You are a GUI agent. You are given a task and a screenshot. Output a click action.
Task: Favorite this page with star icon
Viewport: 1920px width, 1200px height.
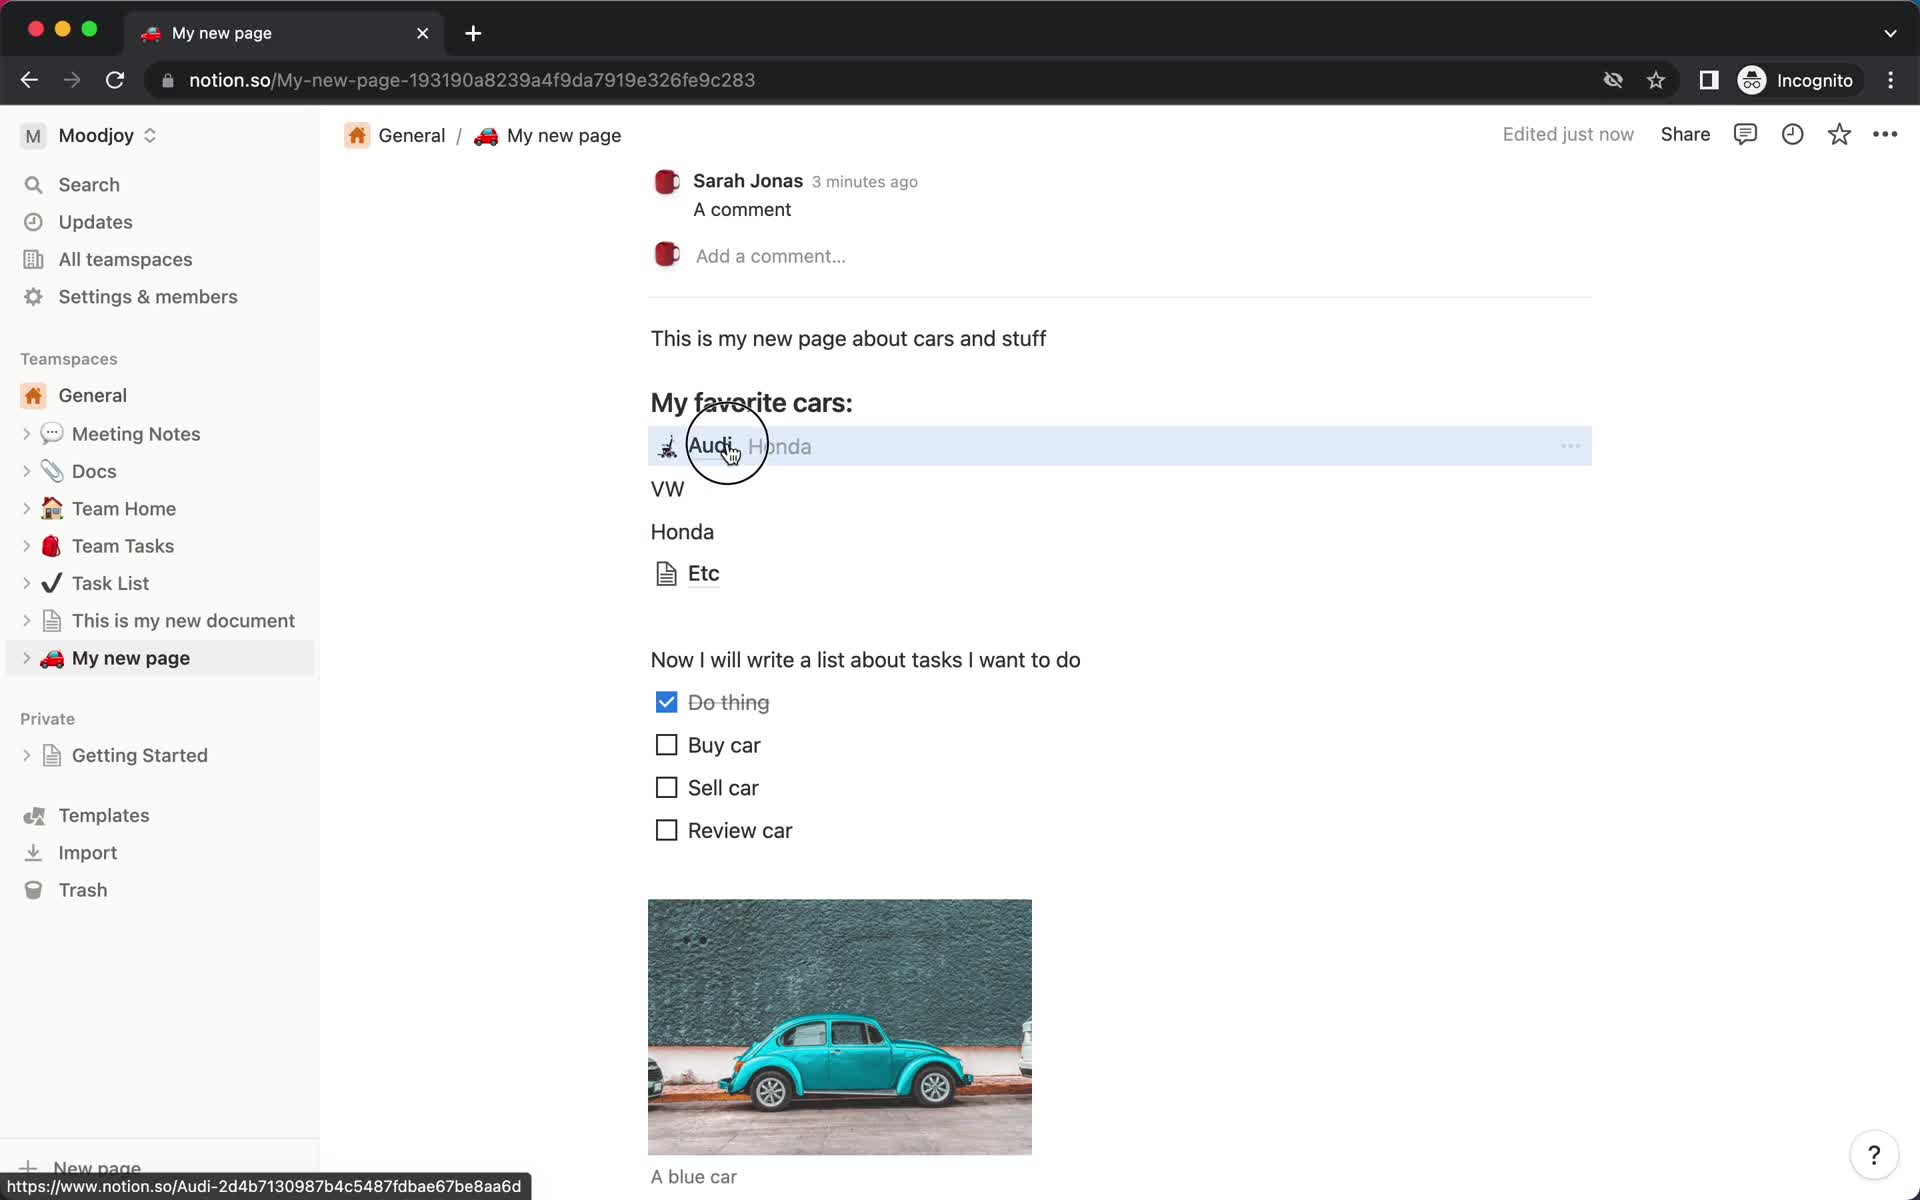pos(1840,134)
